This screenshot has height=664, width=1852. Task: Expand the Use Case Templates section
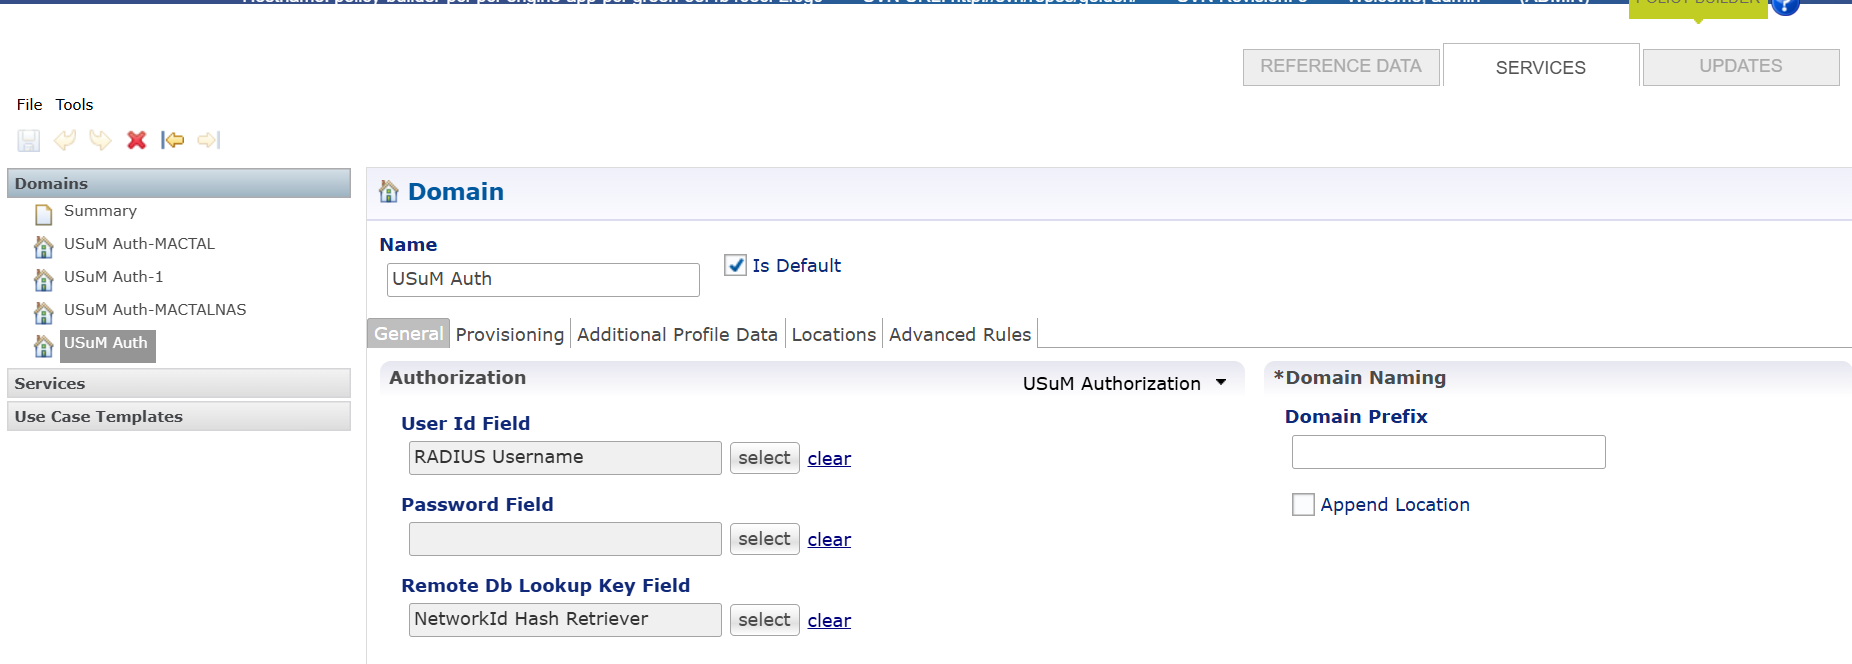[x=179, y=416]
